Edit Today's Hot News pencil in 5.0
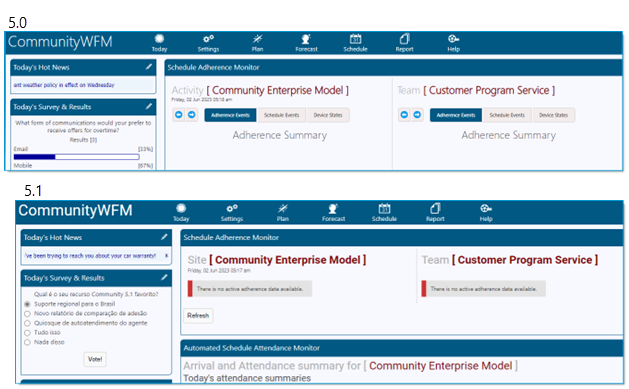629x389 pixels. 149,67
